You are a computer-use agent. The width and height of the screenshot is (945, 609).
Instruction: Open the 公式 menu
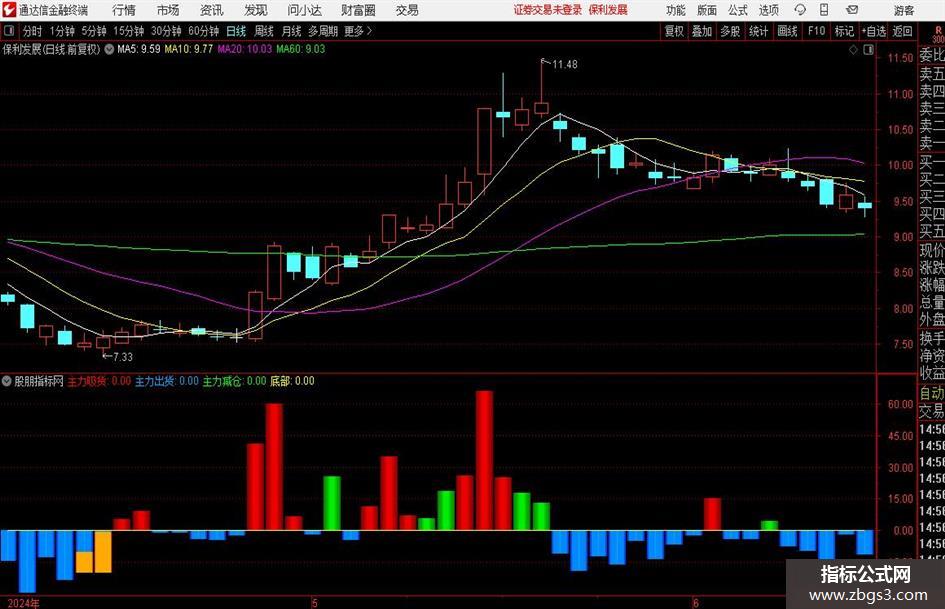coord(738,10)
